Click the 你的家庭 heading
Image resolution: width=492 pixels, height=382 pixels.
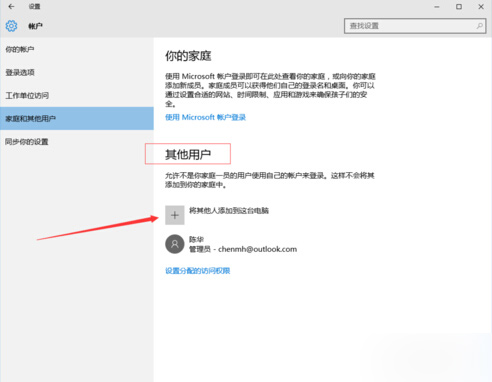(x=188, y=56)
